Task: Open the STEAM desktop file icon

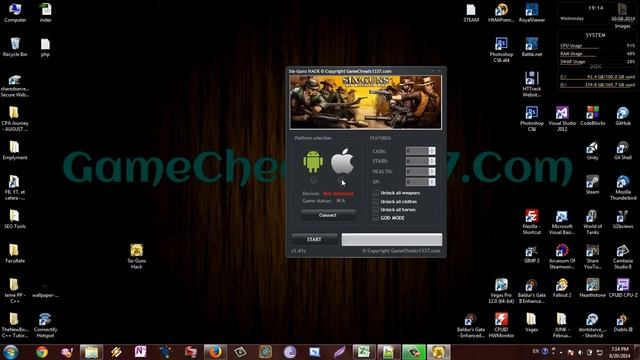Action: click(x=471, y=13)
